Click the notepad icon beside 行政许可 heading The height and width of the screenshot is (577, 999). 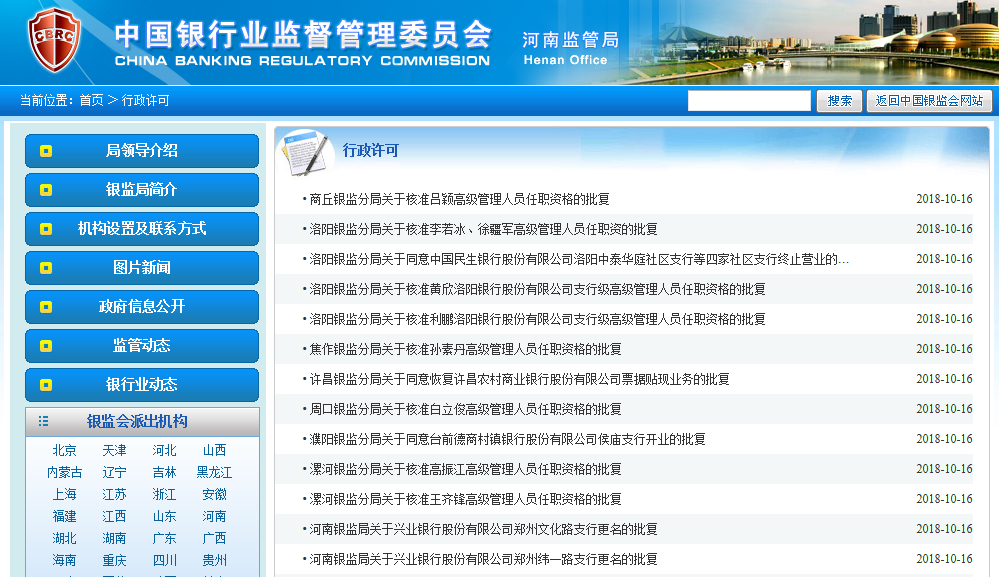pos(304,152)
